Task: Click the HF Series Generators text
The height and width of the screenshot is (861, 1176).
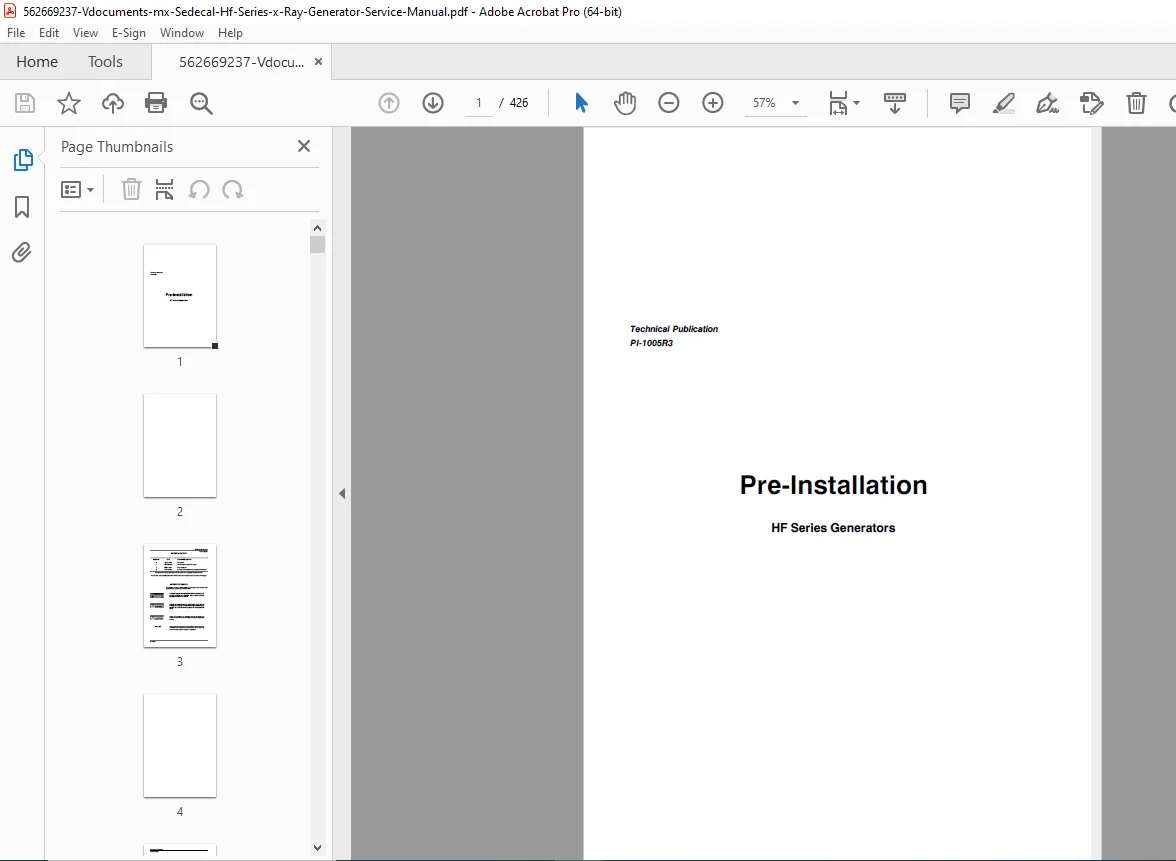Action: [x=833, y=528]
